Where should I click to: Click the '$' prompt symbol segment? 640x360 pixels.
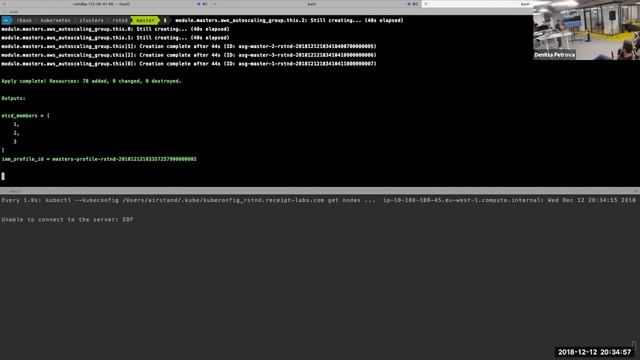click(165, 20)
